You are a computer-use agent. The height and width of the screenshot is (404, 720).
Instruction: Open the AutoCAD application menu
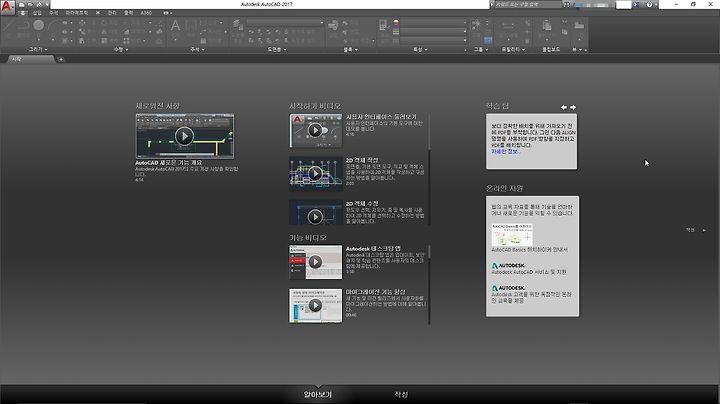pos(7,7)
